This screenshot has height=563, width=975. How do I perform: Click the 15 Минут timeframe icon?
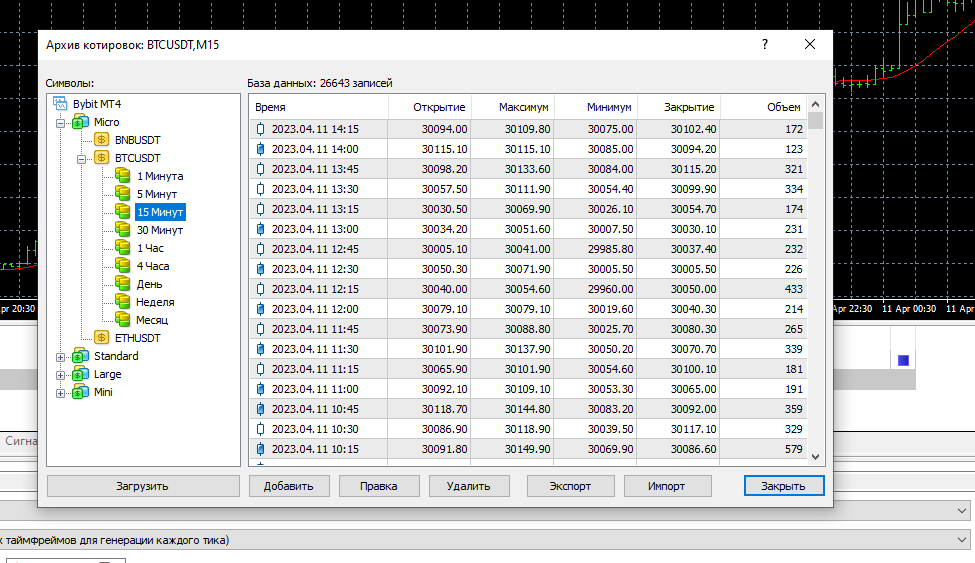(122, 212)
